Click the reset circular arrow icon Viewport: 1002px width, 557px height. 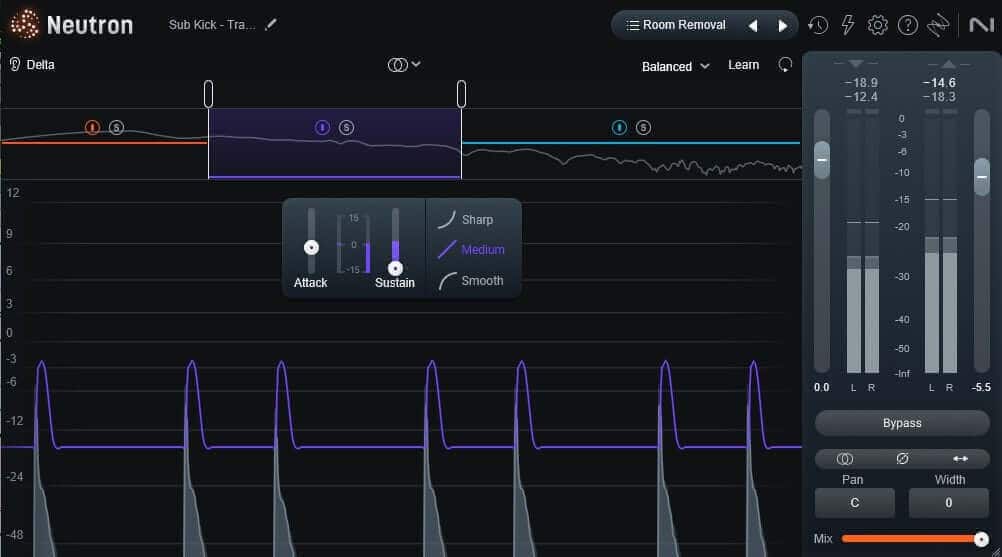pyautogui.click(x=785, y=65)
